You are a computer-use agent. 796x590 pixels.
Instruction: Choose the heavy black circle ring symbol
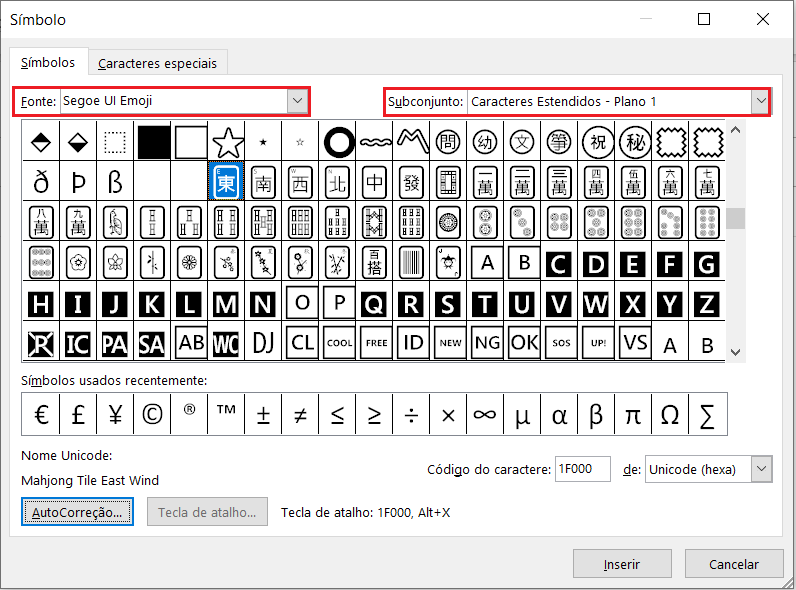pyautogui.click(x=338, y=142)
